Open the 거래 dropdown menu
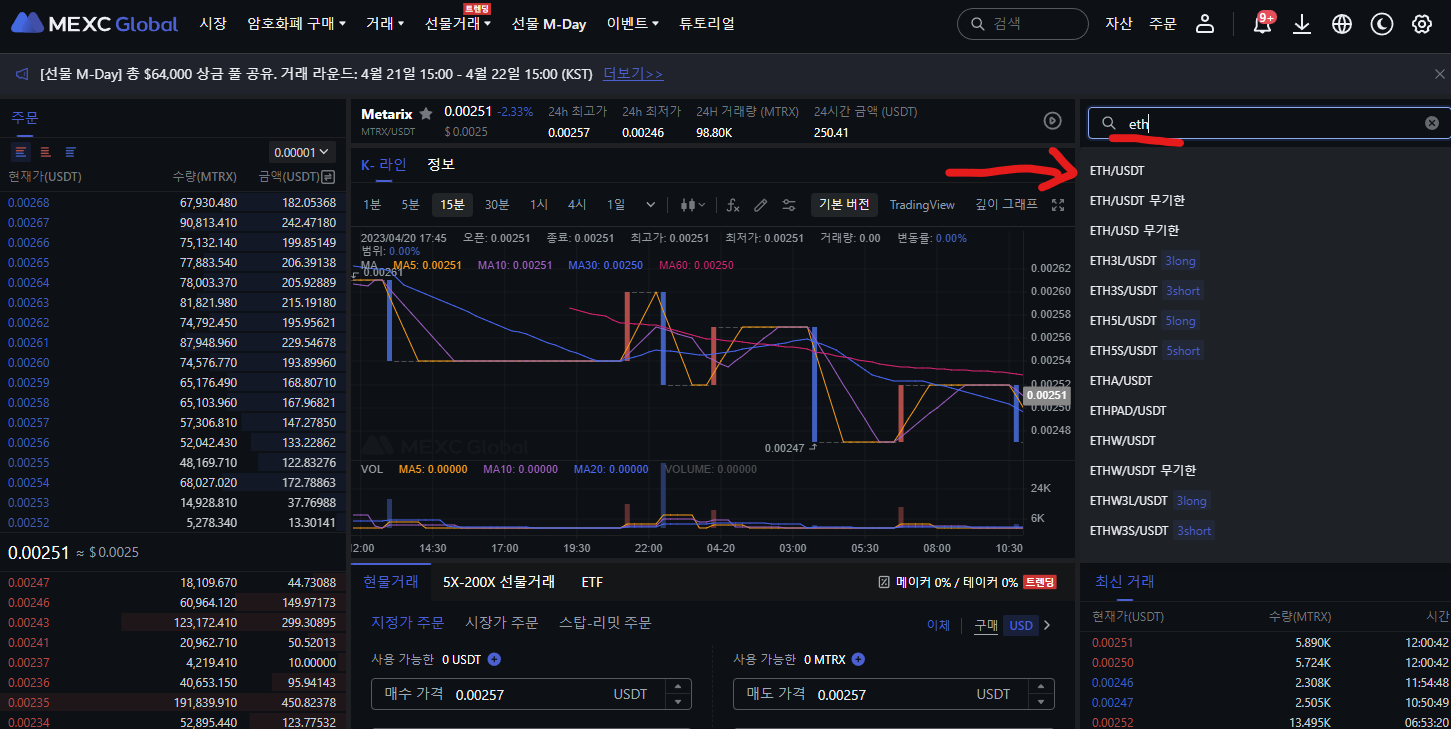1451x729 pixels. (385, 23)
